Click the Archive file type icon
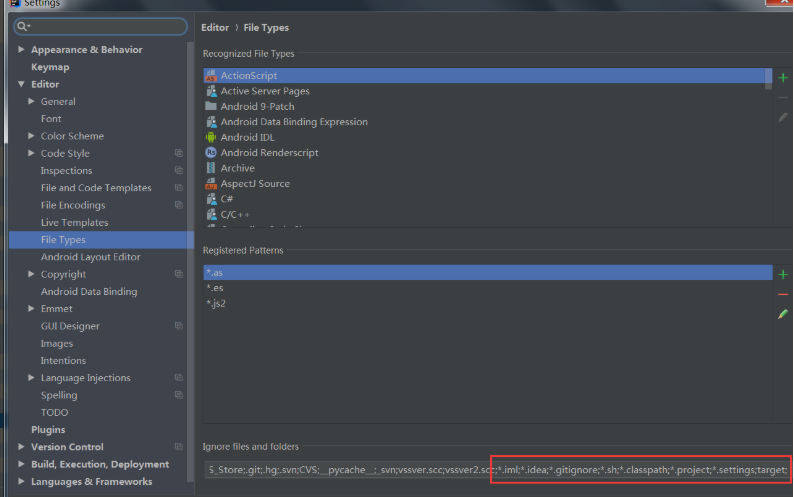The width and height of the screenshot is (794, 497). pyautogui.click(x=211, y=168)
